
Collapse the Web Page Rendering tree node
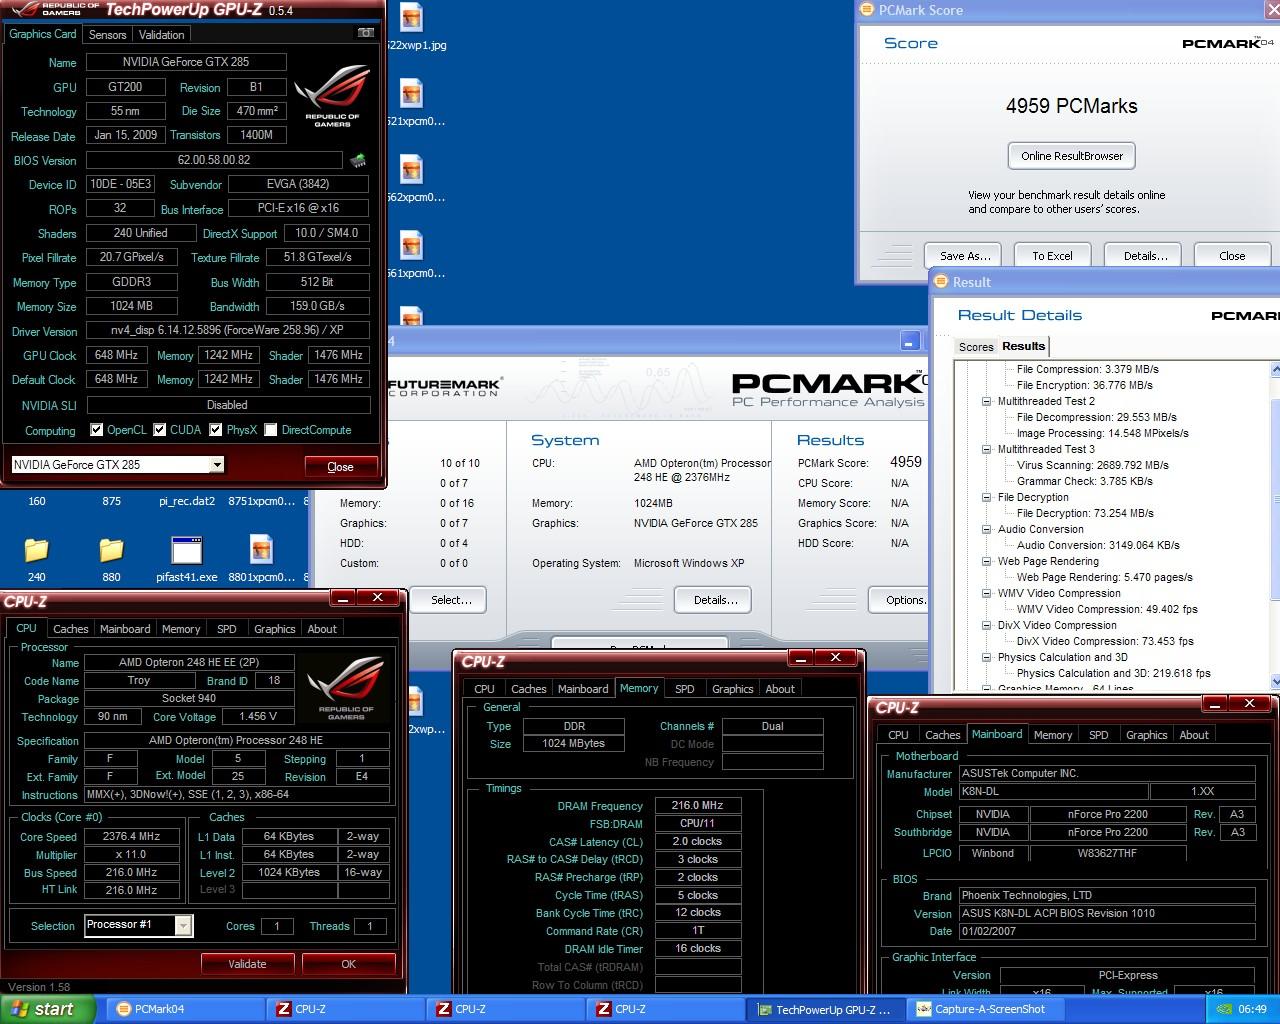coord(987,561)
